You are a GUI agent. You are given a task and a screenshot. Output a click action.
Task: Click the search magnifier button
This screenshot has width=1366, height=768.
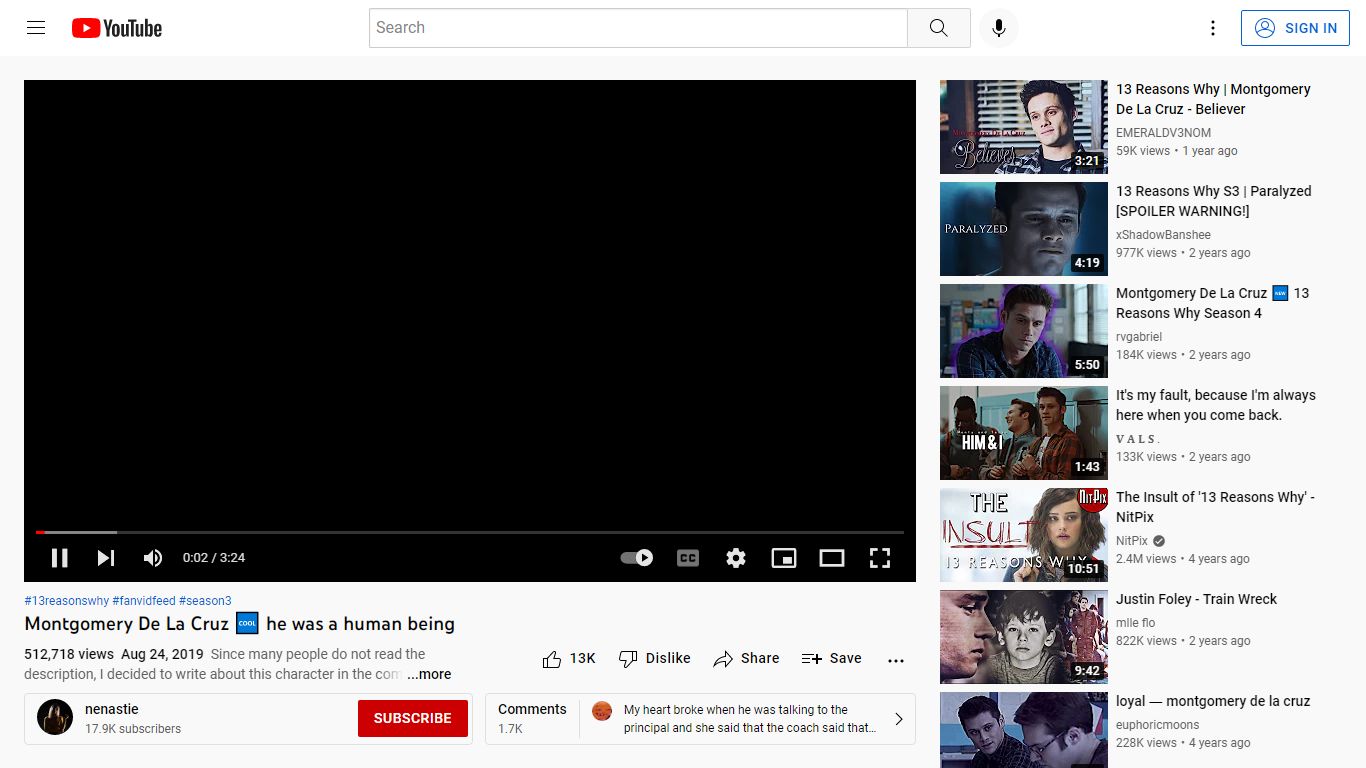(938, 28)
